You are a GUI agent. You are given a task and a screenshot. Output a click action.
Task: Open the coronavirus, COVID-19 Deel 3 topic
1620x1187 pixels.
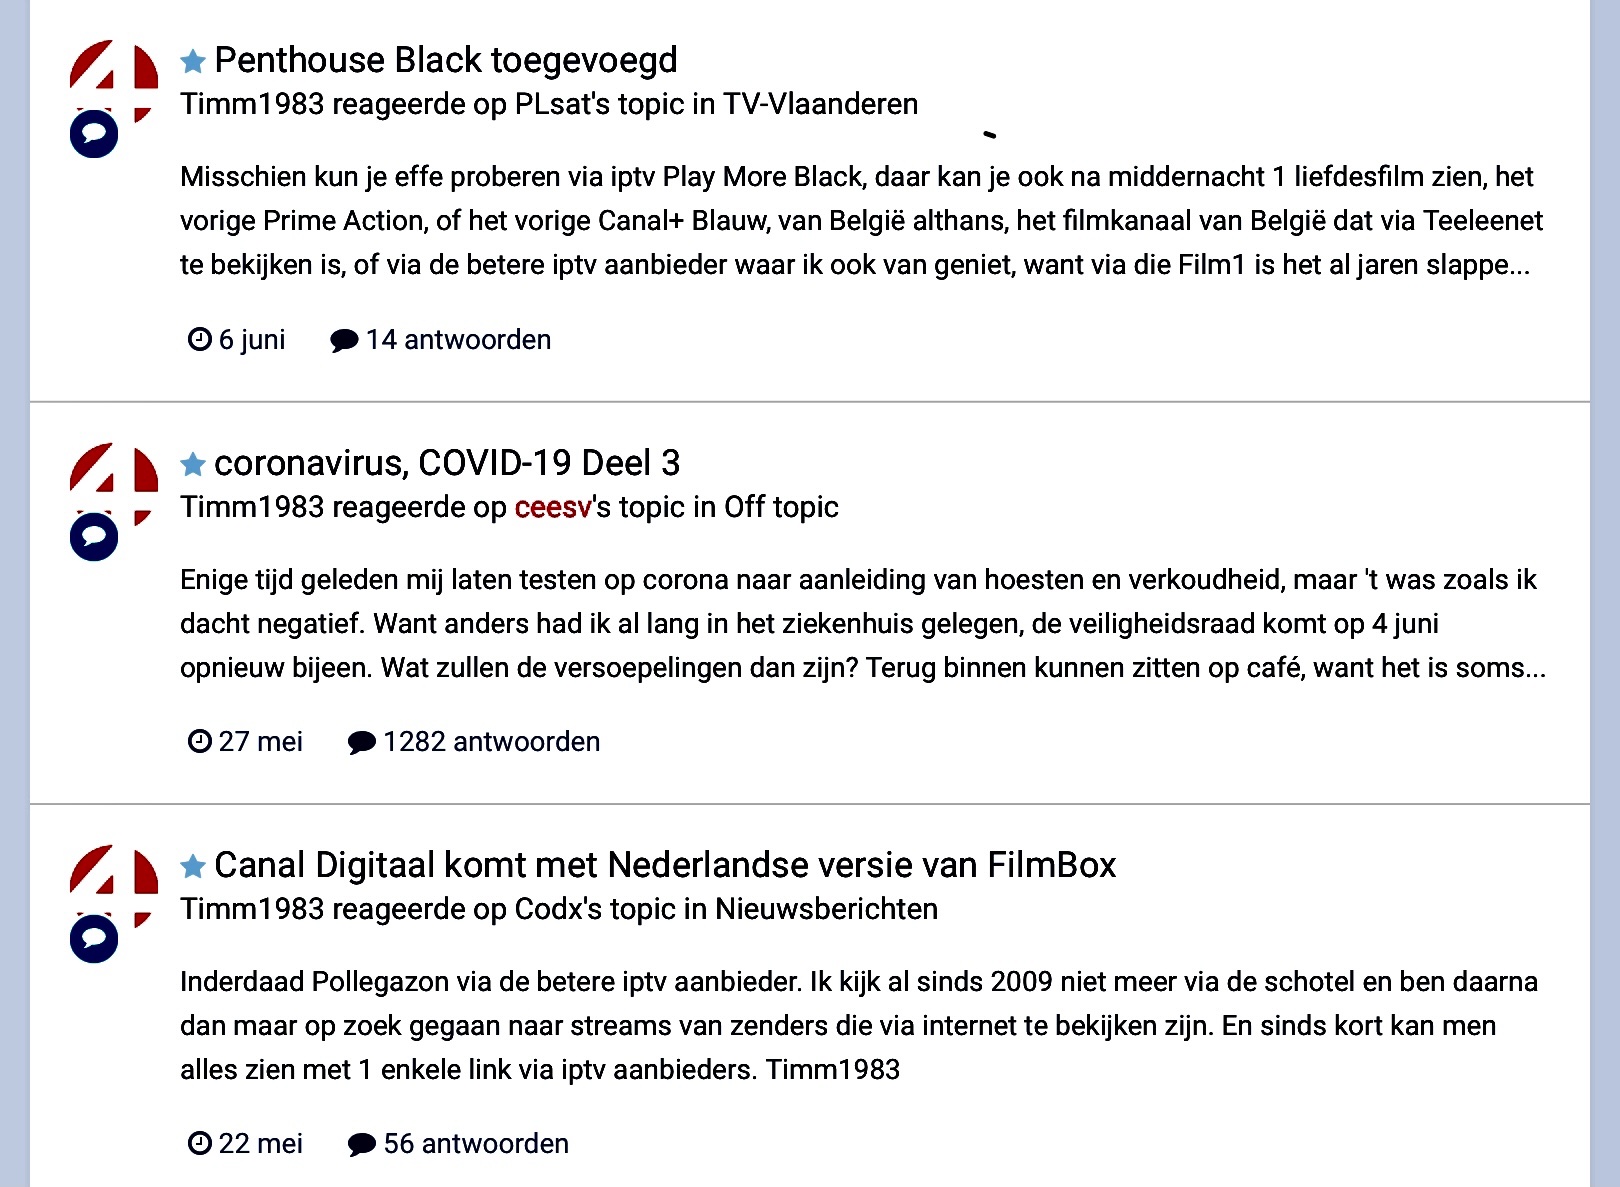(x=447, y=463)
